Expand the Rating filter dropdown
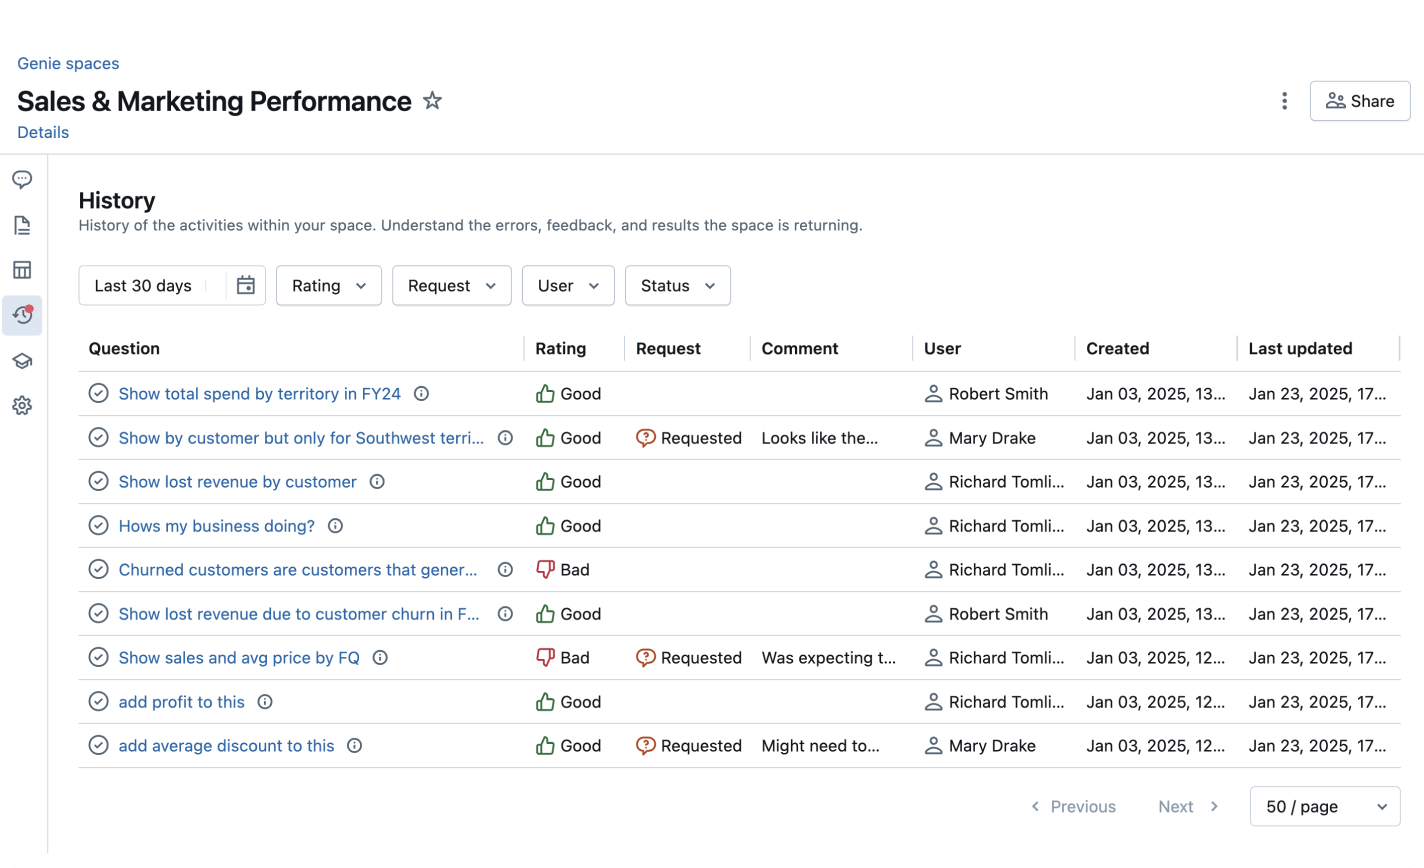This screenshot has height=868, width=1424. click(329, 286)
